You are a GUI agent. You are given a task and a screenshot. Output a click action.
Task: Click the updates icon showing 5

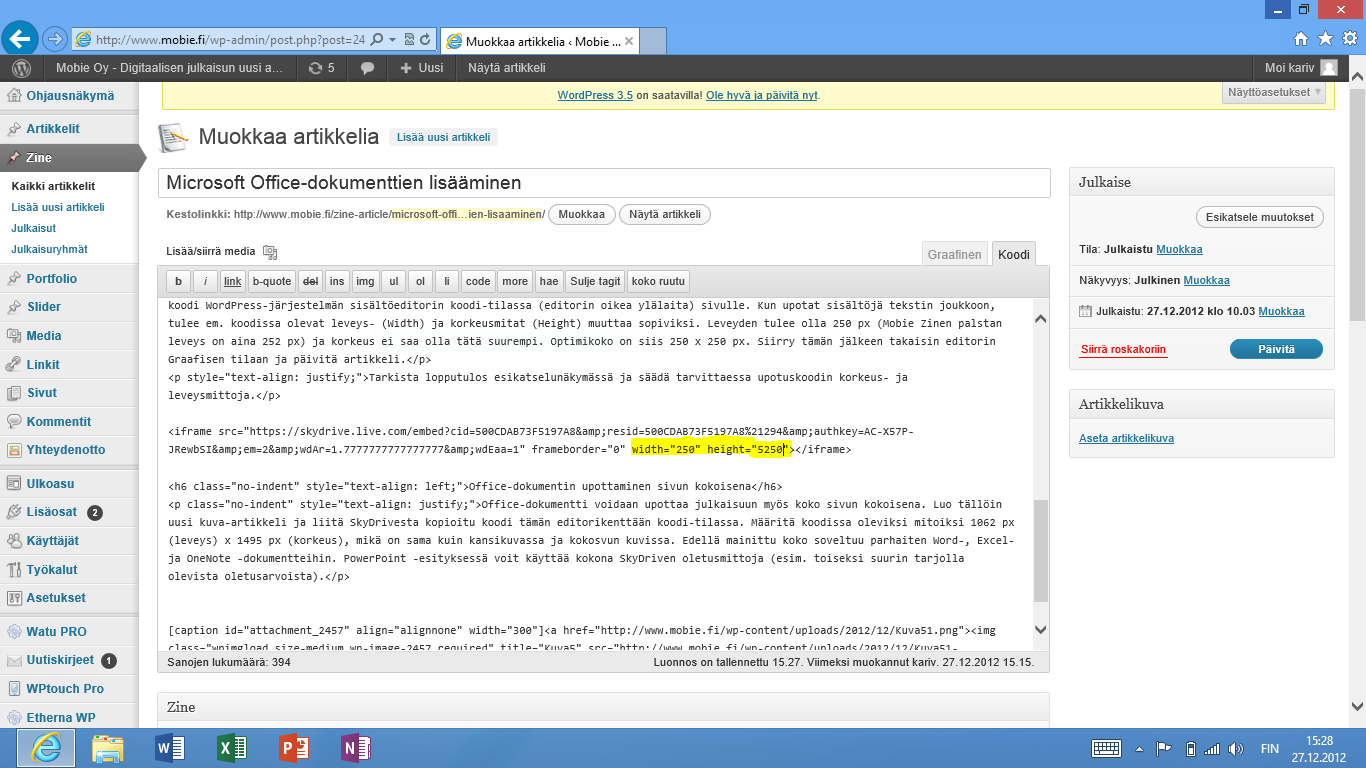321,68
